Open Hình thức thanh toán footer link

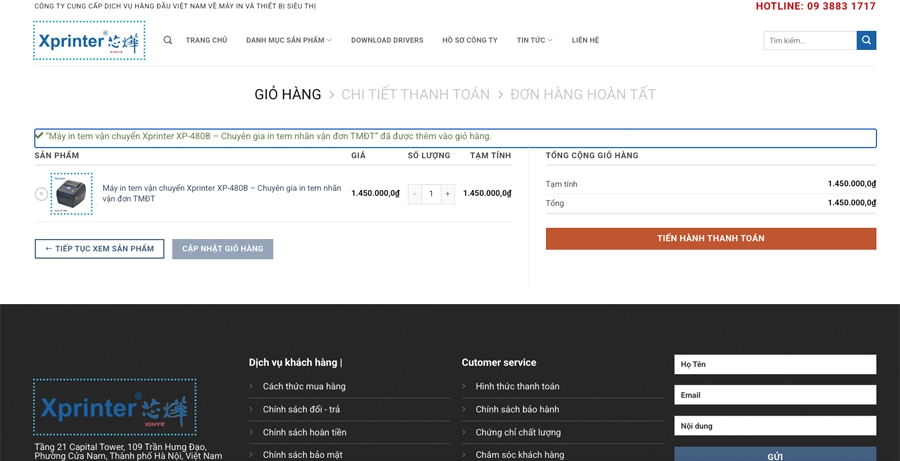[517, 387]
